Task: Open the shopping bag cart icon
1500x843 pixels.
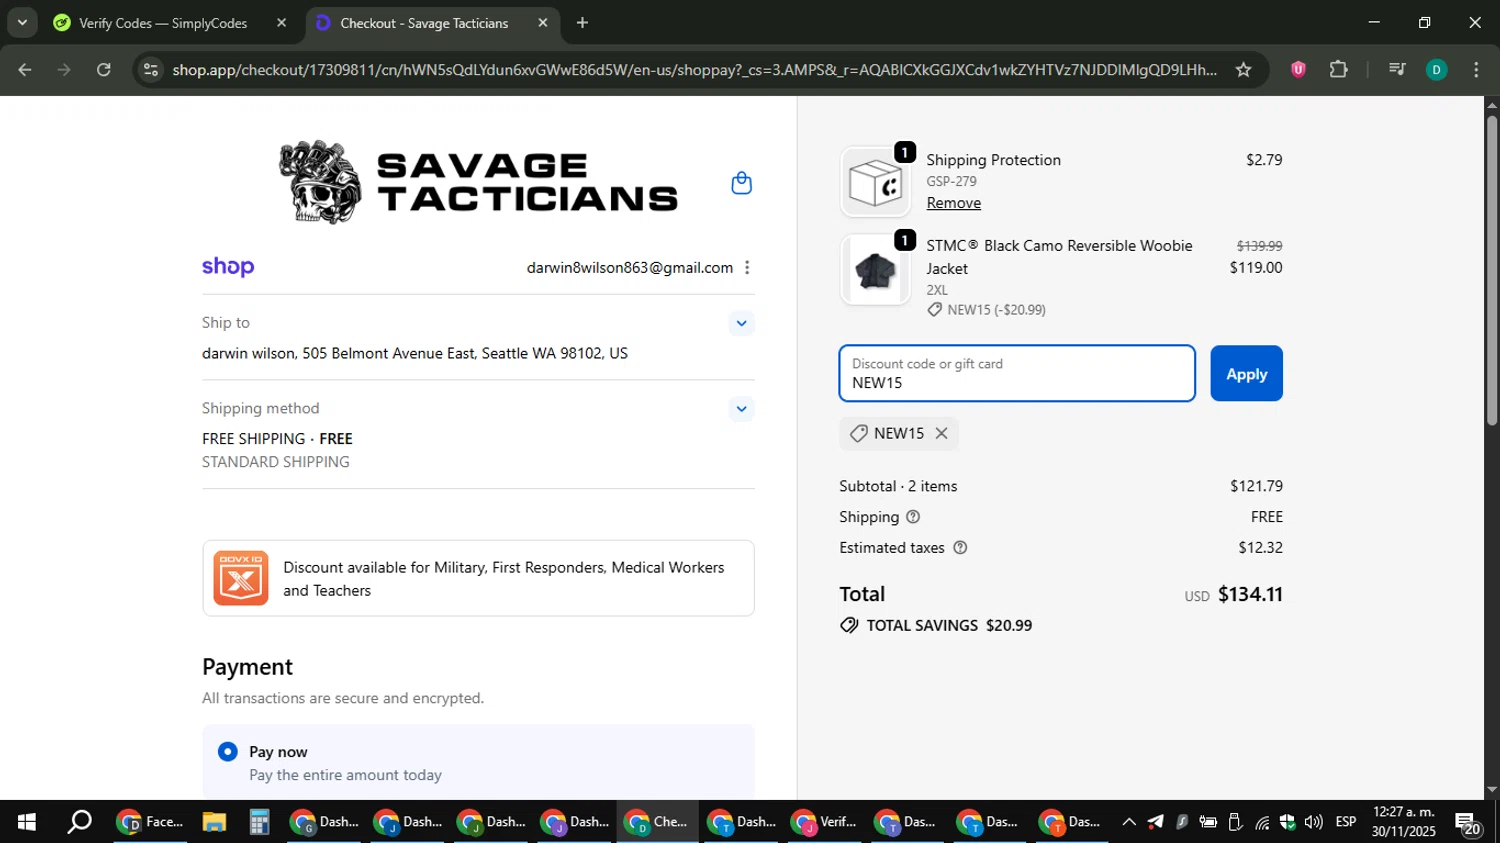Action: tap(741, 183)
